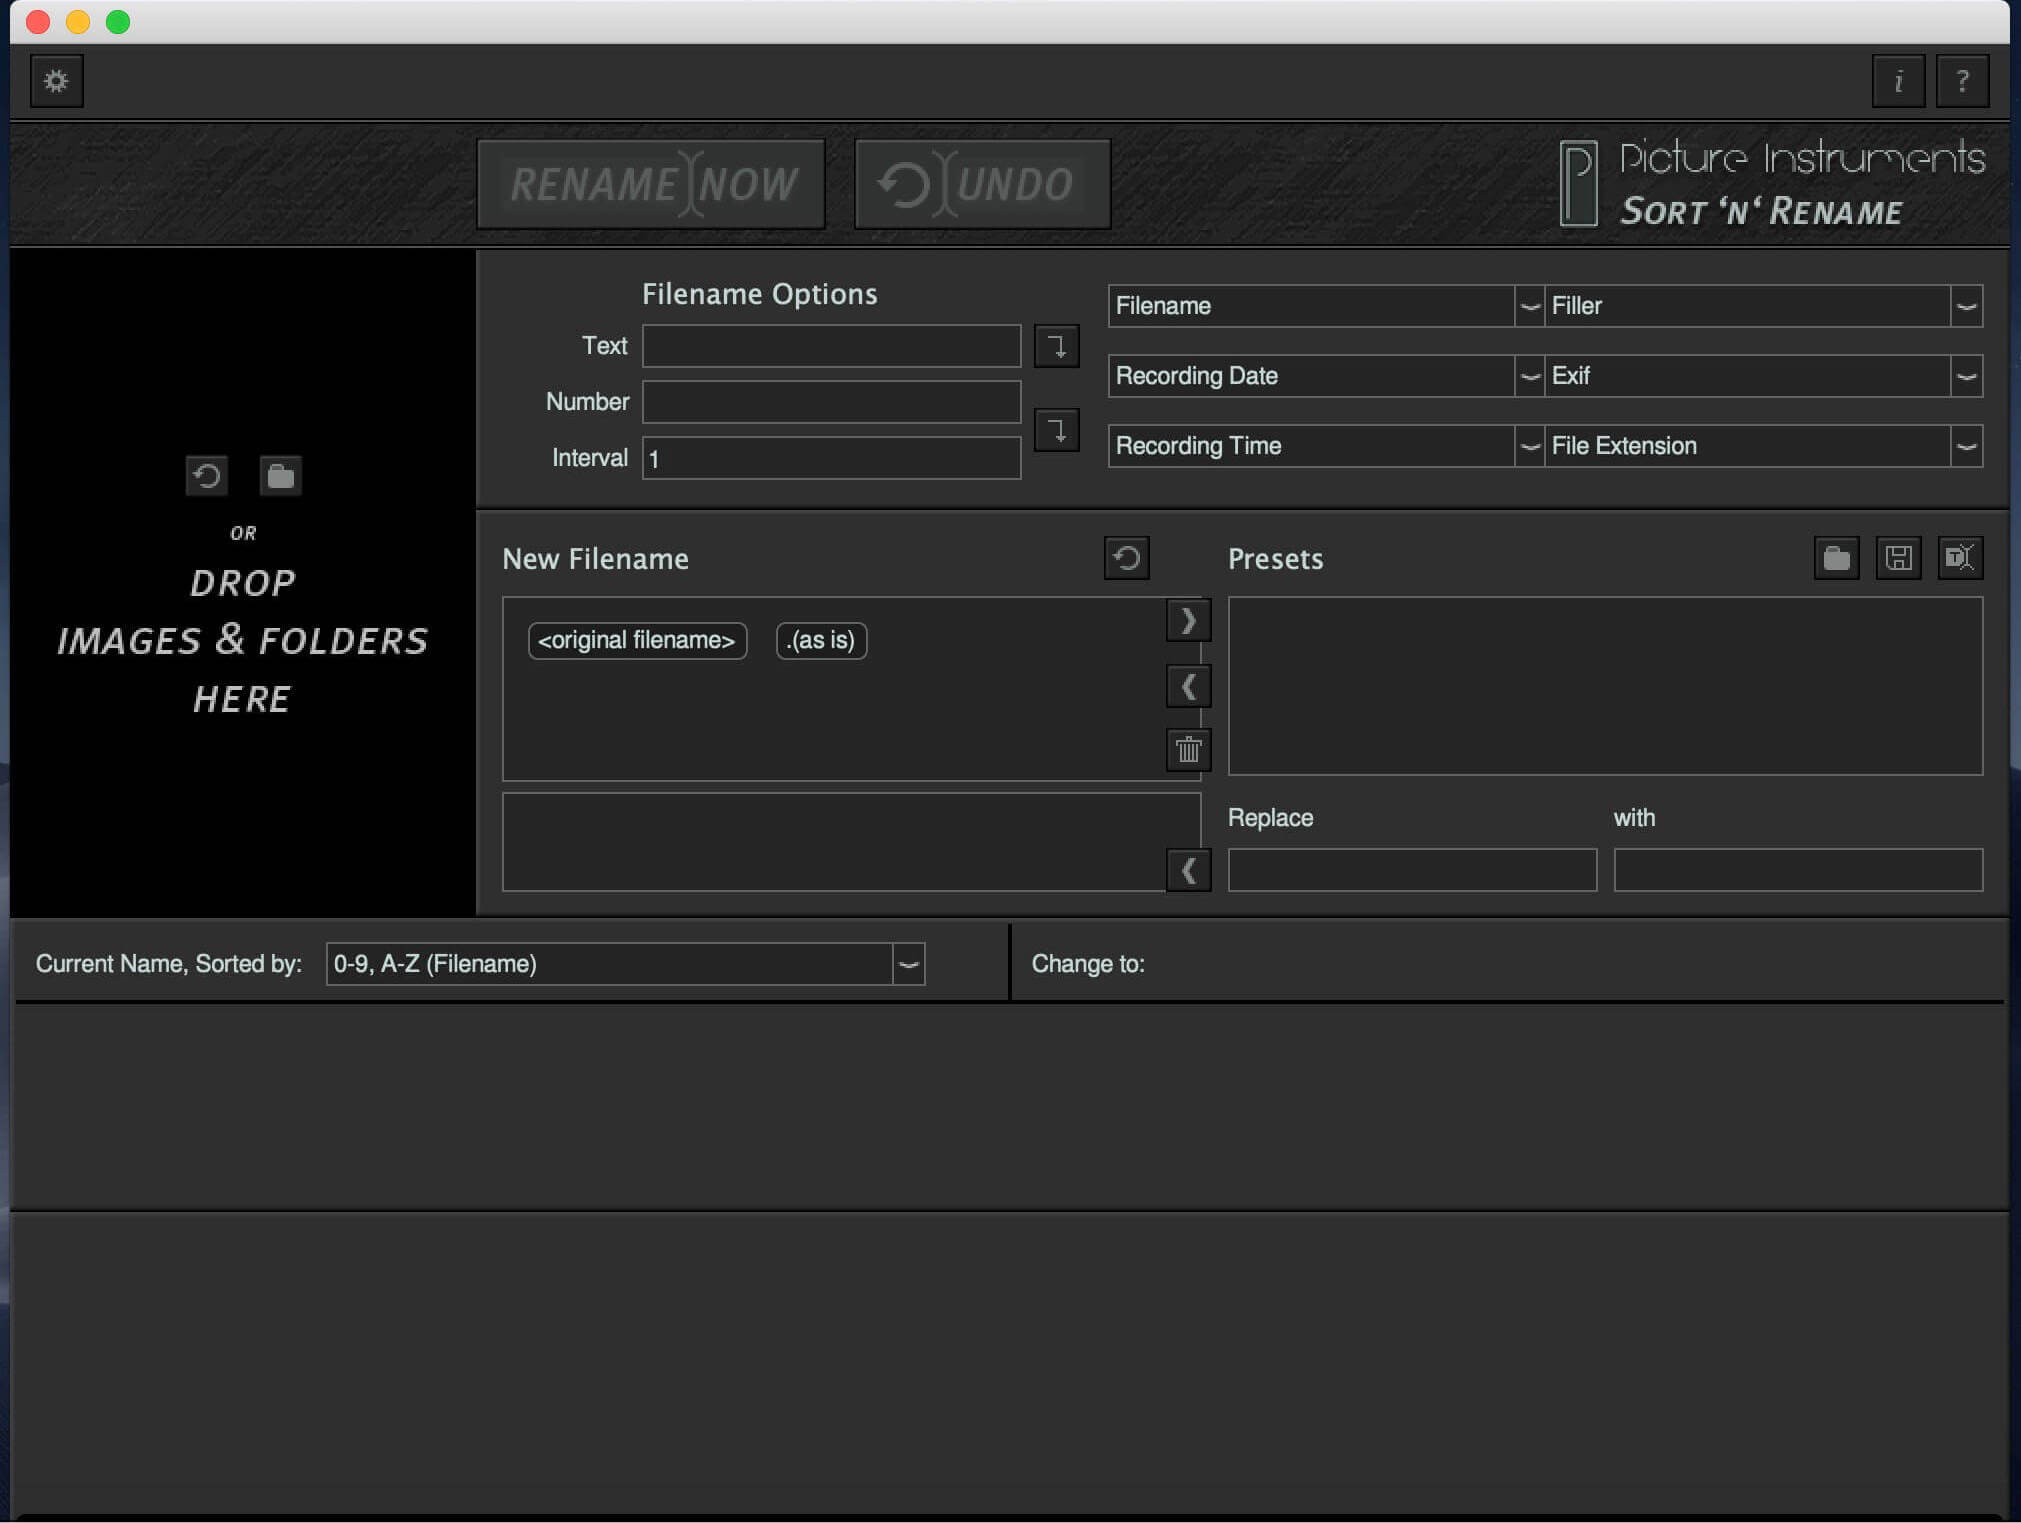Click the Presets list box
The width and height of the screenshot is (2021, 1523).
click(1605, 686)
